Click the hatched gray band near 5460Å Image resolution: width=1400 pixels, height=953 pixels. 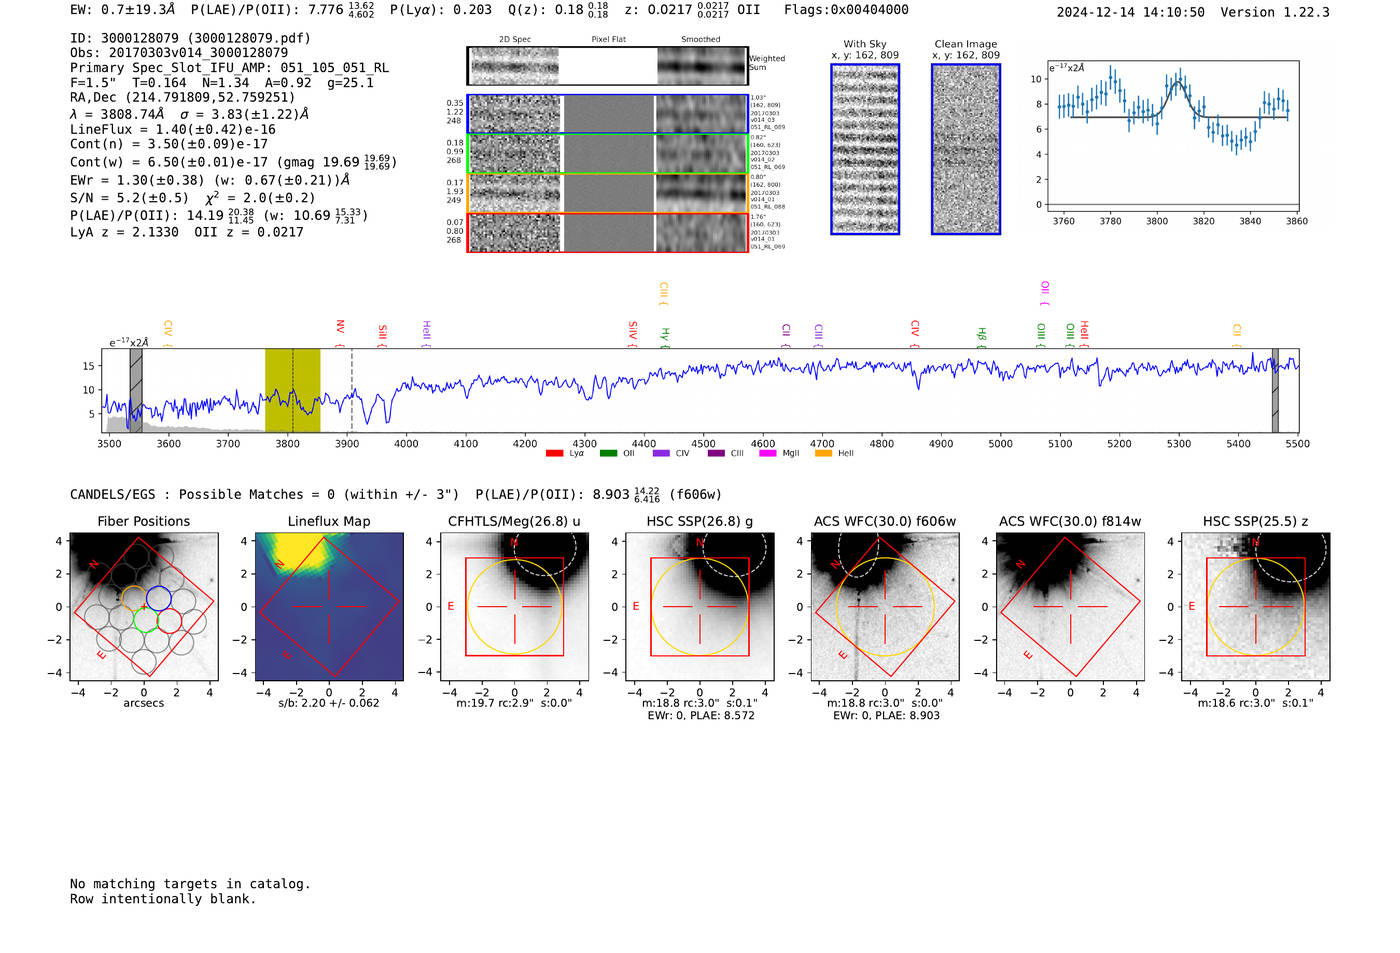point(1275,390)
